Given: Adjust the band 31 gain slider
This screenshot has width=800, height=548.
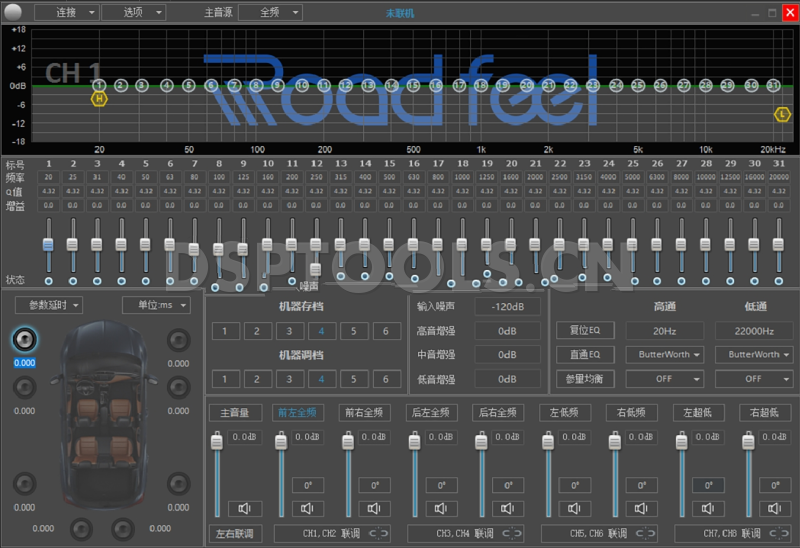Looking at the screenshot, I should point(779,244).
